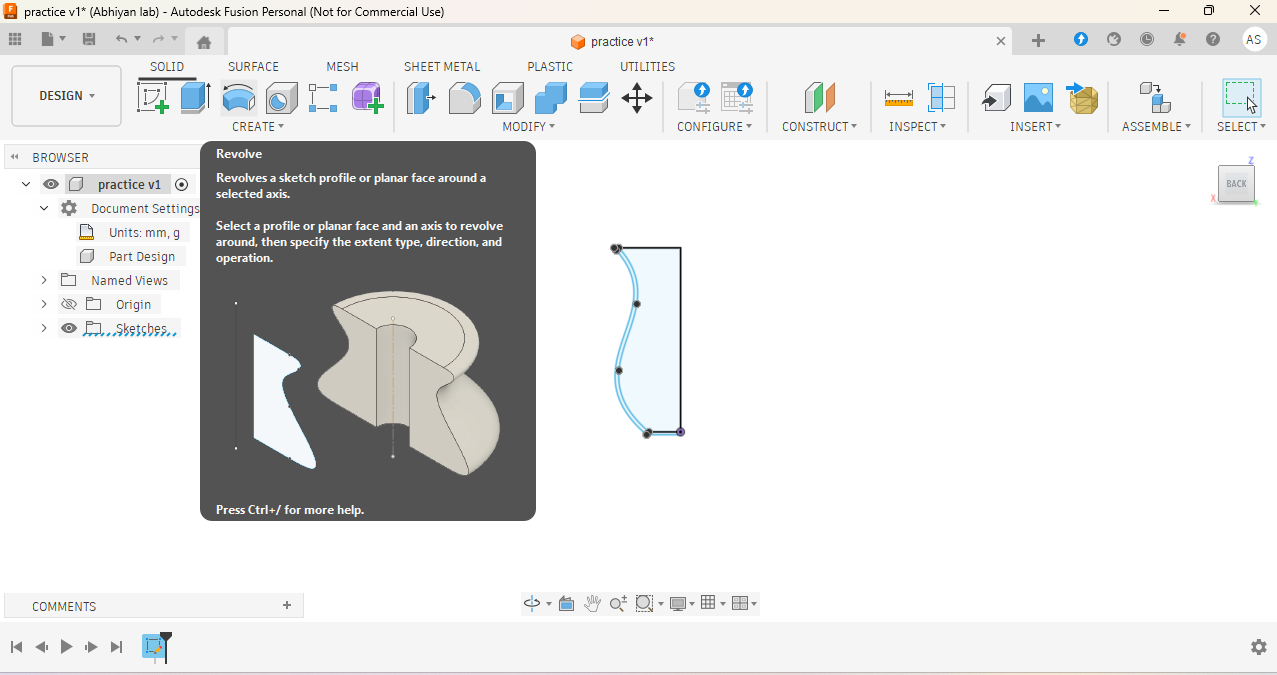Switch to the PLASTIC tab
The width and height of the screenshot is (1277, 675).
point(550,67)
